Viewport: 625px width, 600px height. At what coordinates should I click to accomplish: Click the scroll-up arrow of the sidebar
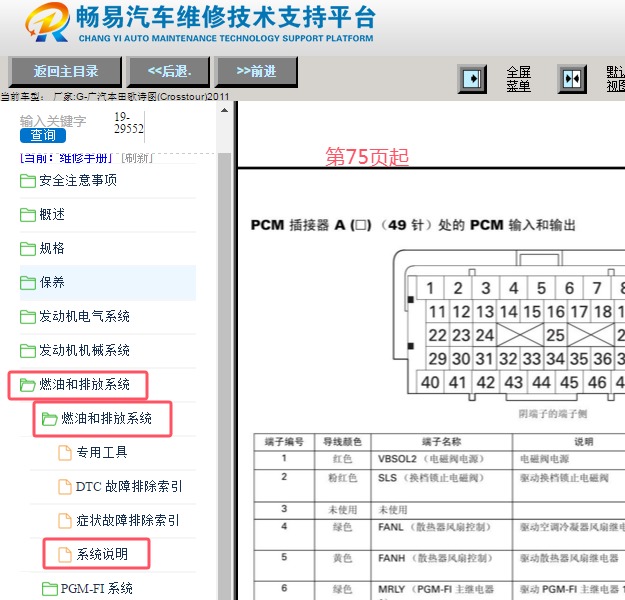(x=224, y=110)
